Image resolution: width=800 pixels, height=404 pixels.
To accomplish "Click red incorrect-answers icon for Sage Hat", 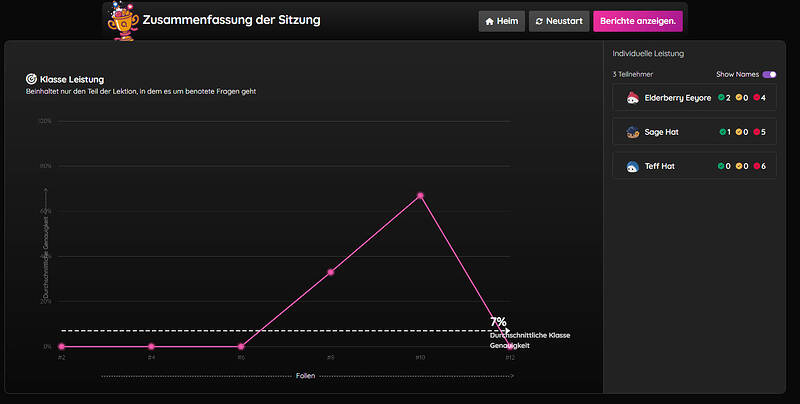I will (759, 132).
